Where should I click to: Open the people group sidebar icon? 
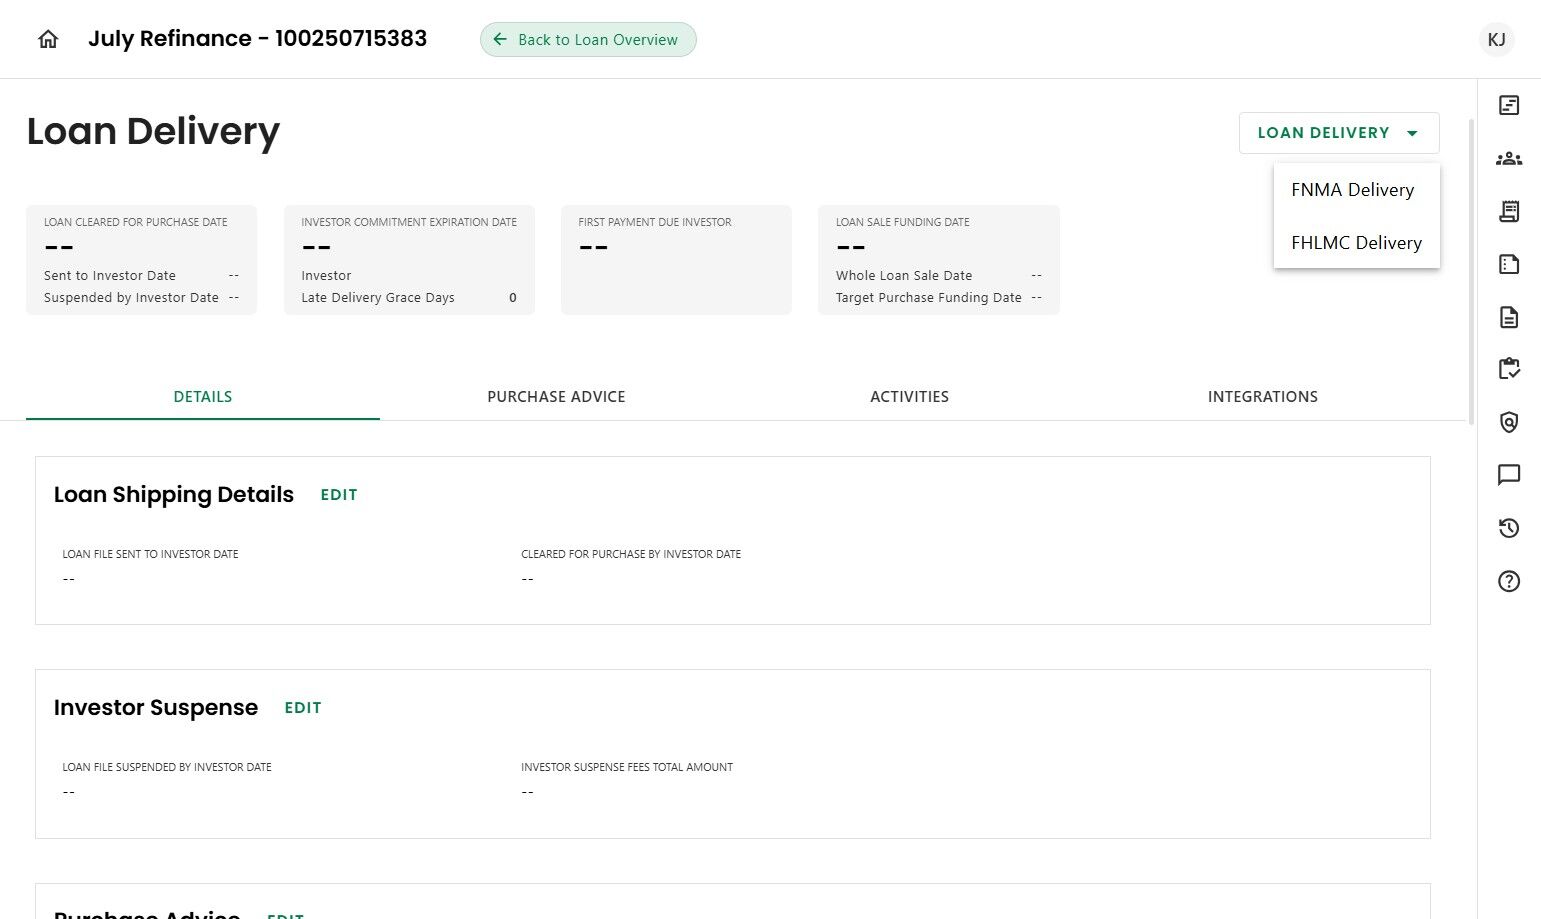1508,158
